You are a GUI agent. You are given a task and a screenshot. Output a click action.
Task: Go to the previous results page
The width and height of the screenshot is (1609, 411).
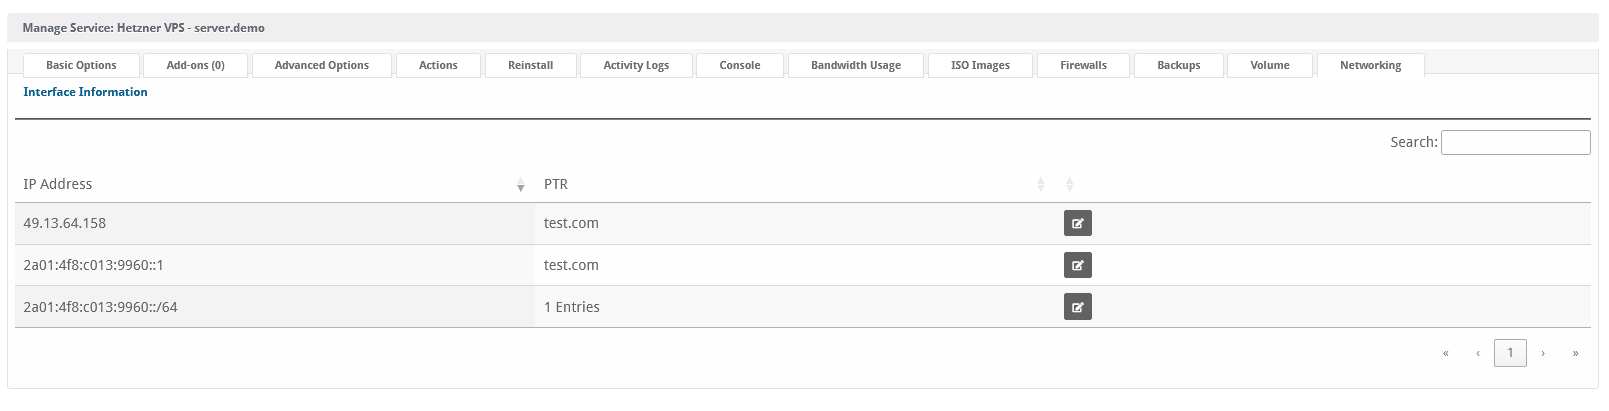[1477, 353]
